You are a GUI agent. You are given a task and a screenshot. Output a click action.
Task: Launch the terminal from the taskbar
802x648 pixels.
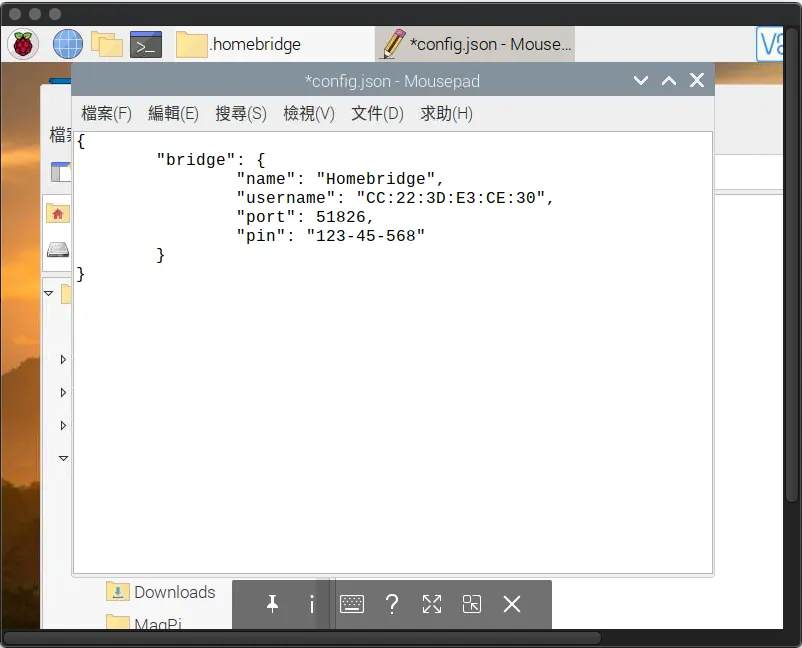(x=146, y=44)
